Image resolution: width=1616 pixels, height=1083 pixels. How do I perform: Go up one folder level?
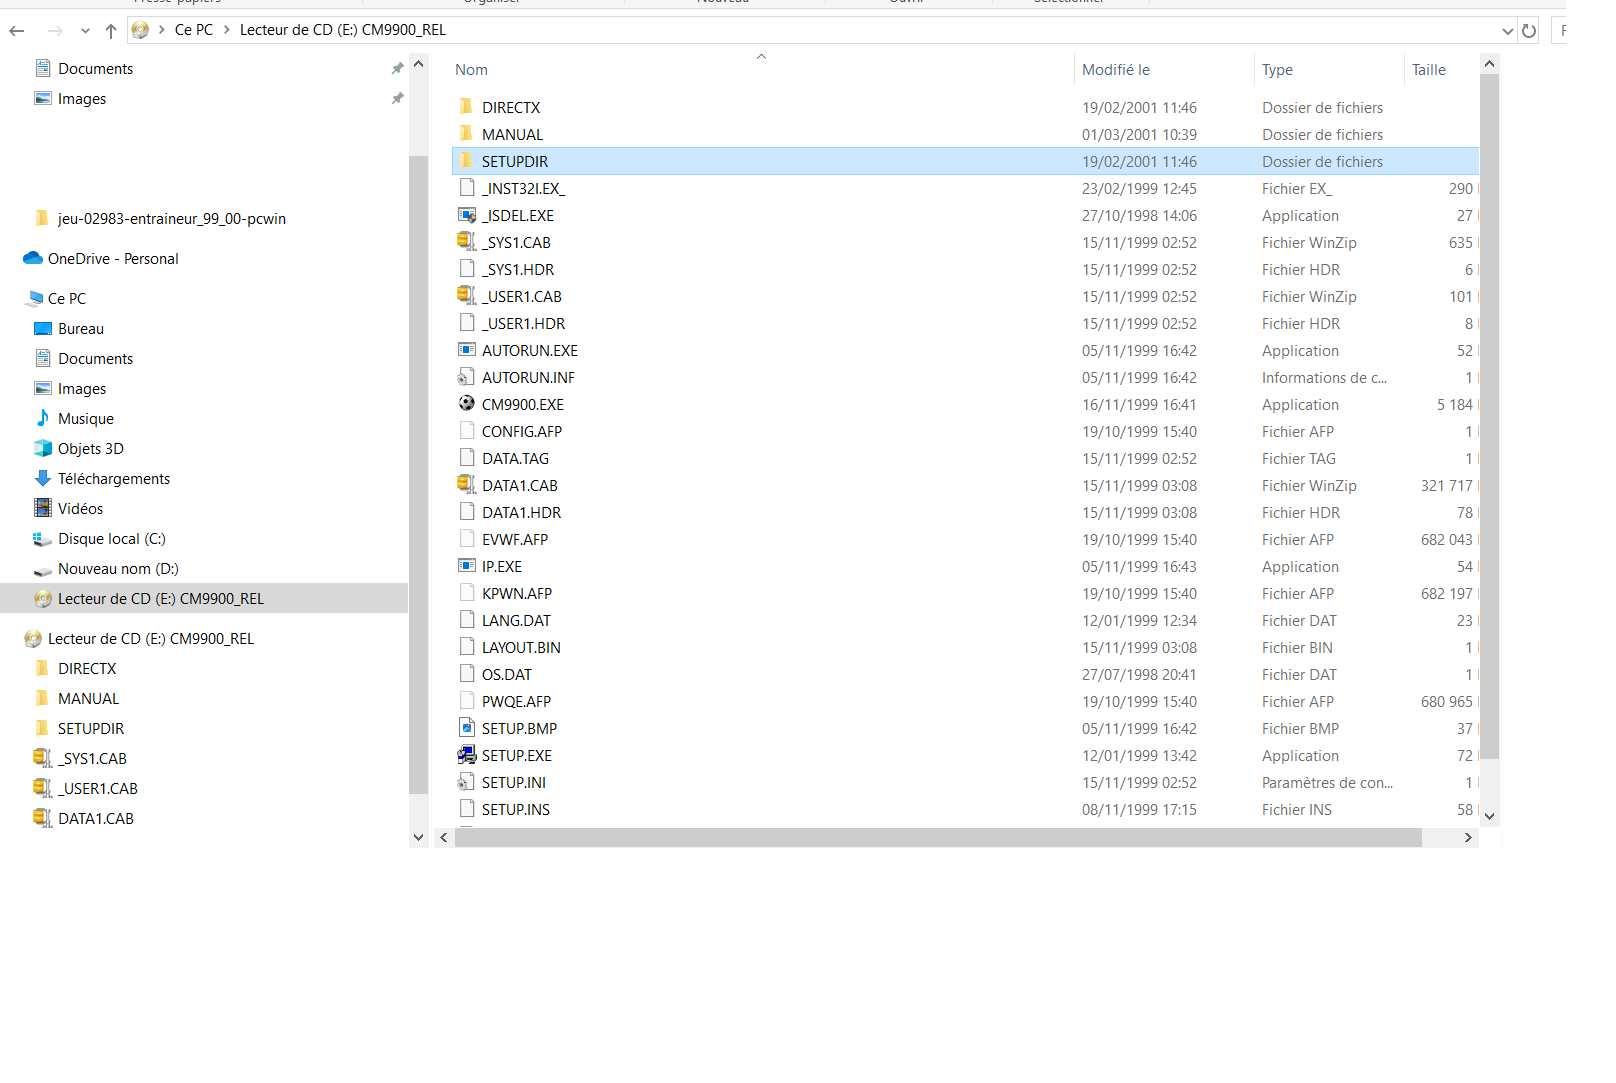111,31
